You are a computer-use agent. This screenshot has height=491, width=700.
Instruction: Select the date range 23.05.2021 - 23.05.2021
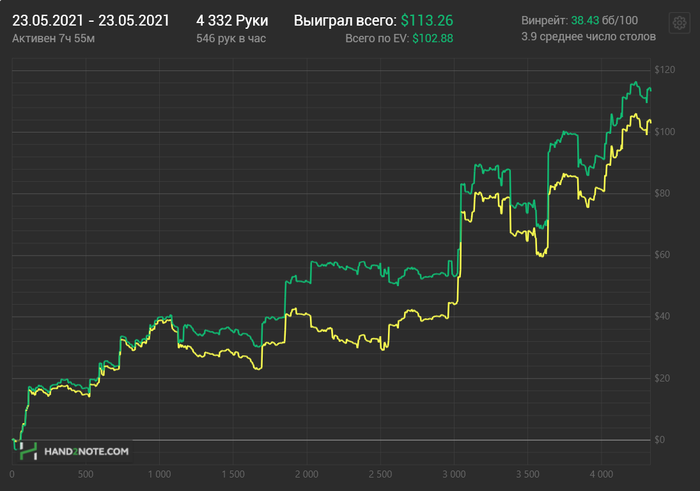[x=91, y=21]
